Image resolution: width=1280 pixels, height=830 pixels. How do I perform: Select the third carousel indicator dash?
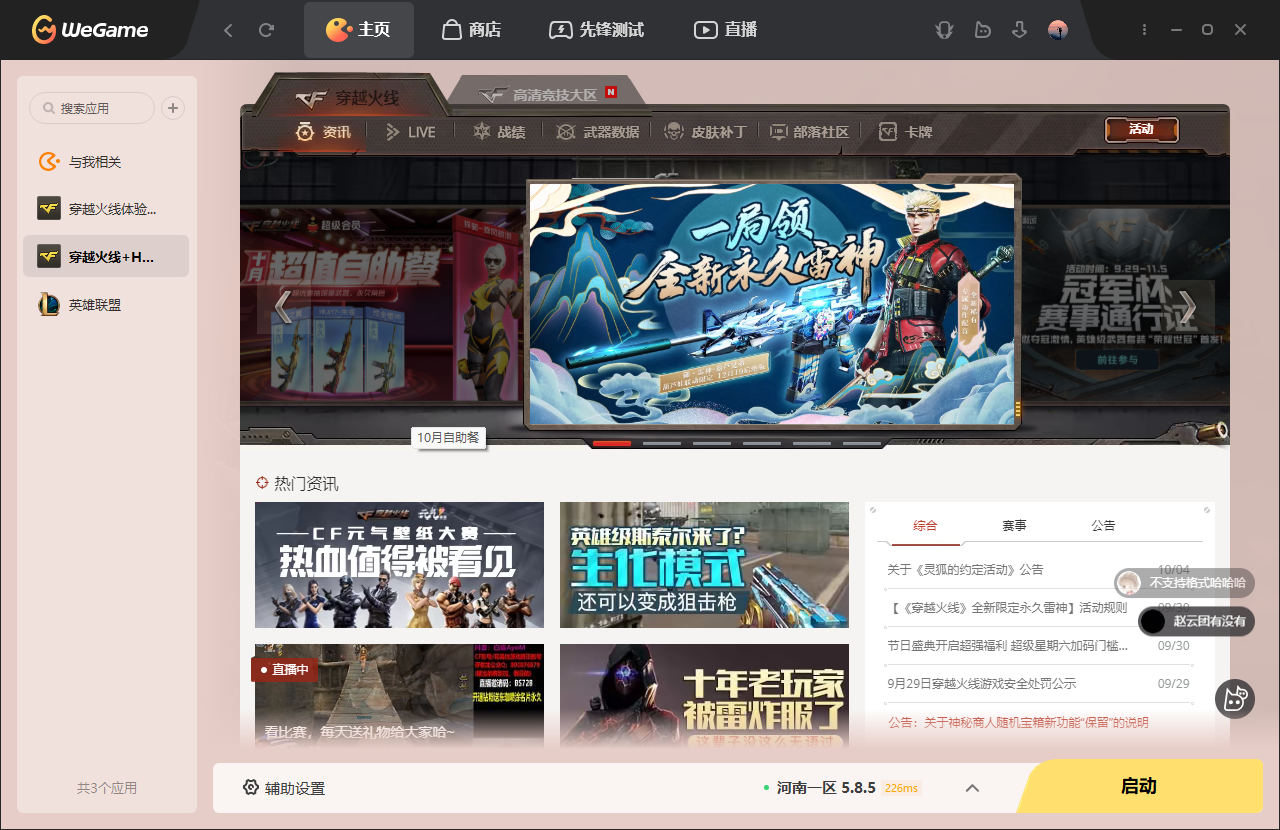tap(712, 443)
